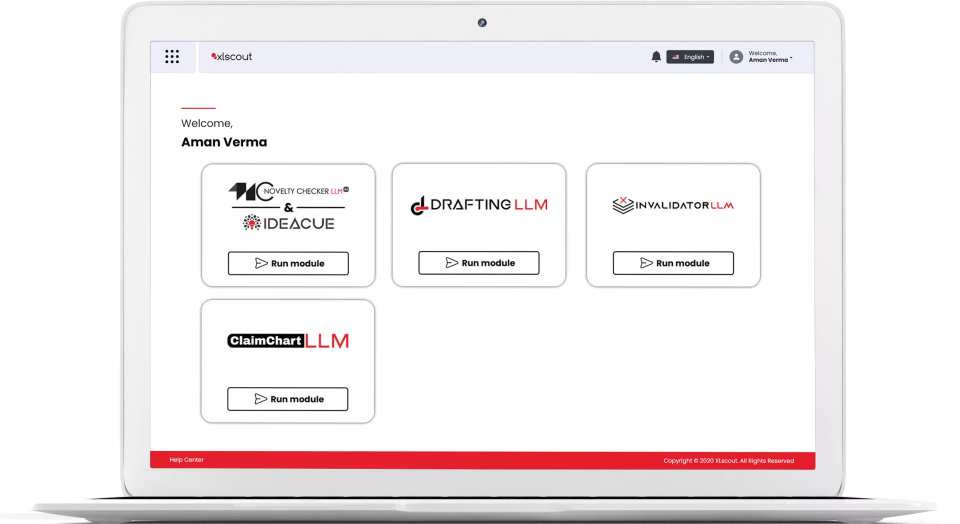Run the Novelty Checker & Ideacue module
Screen dimensions: 960x524
tap(288, 263)
